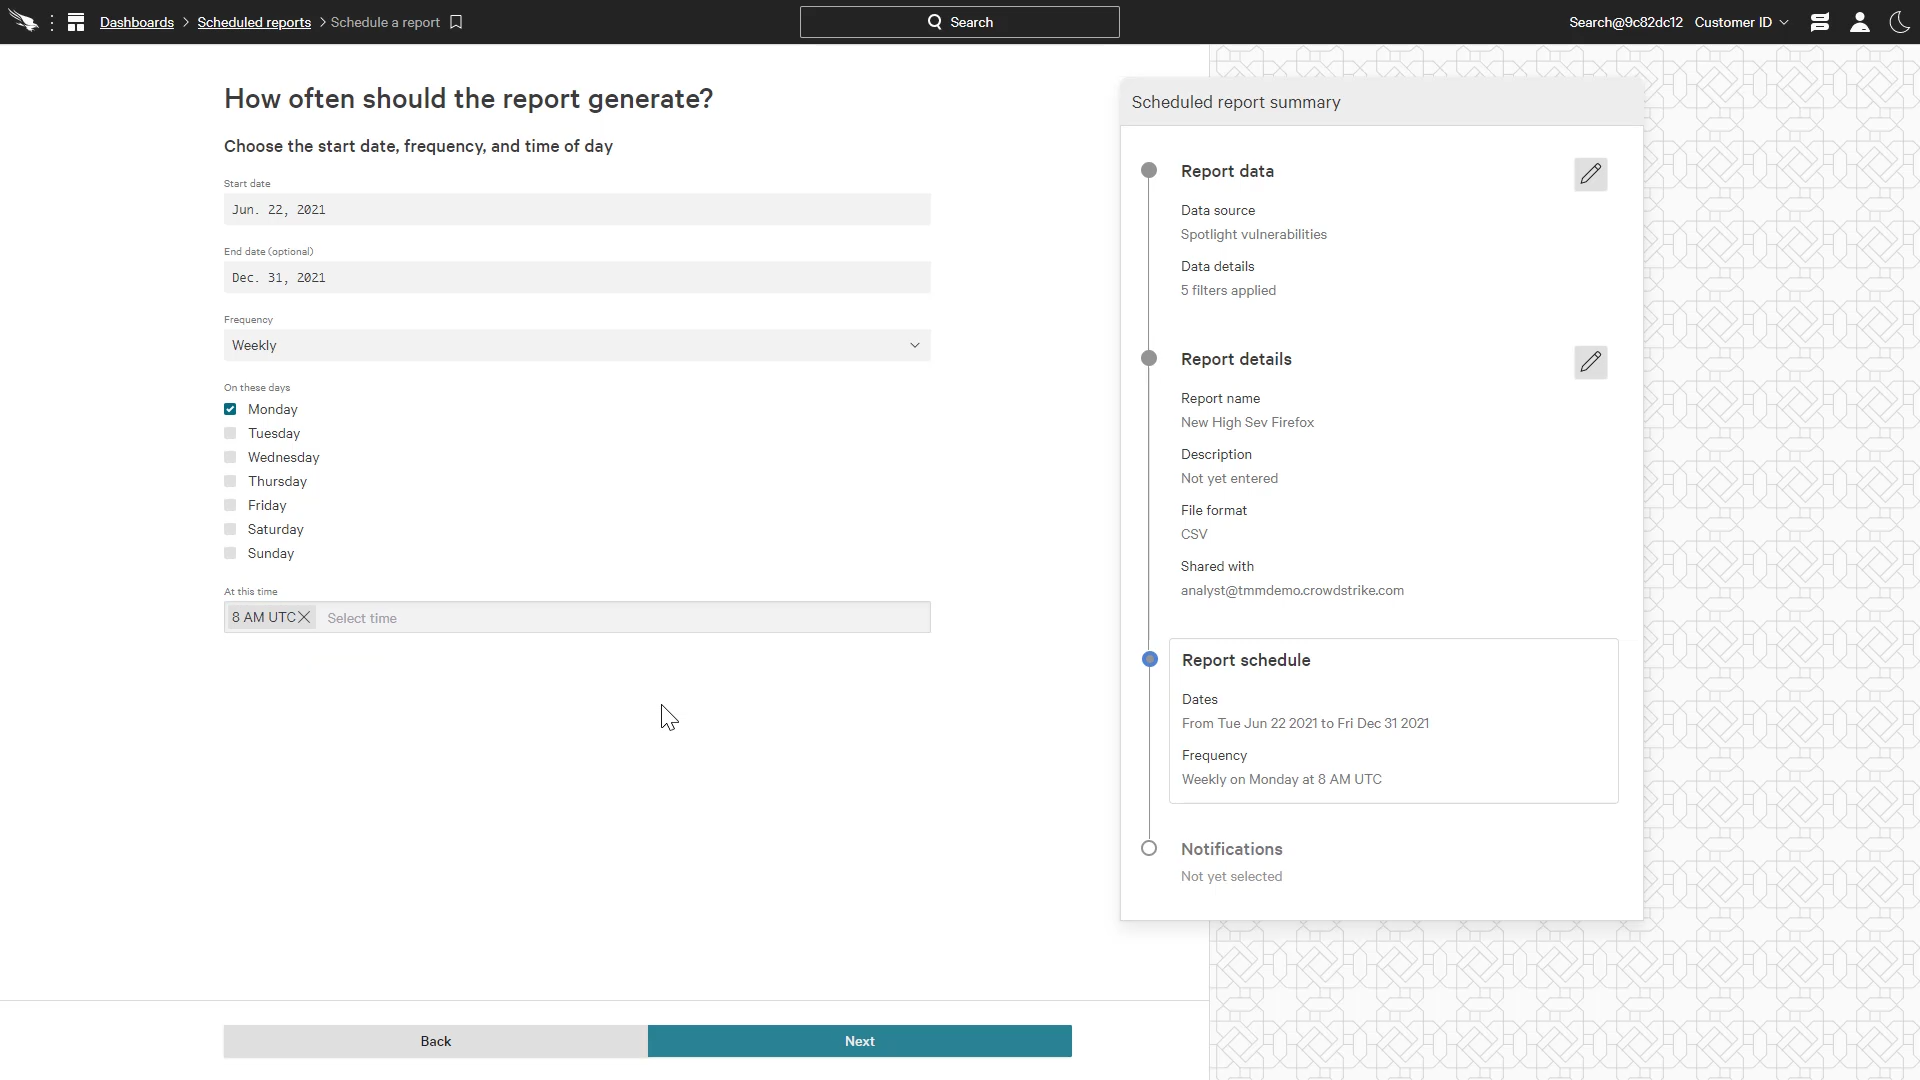Go to the Scheduled reports breadcrumb
1920x1080 pixels.
[x=254, y=22]
